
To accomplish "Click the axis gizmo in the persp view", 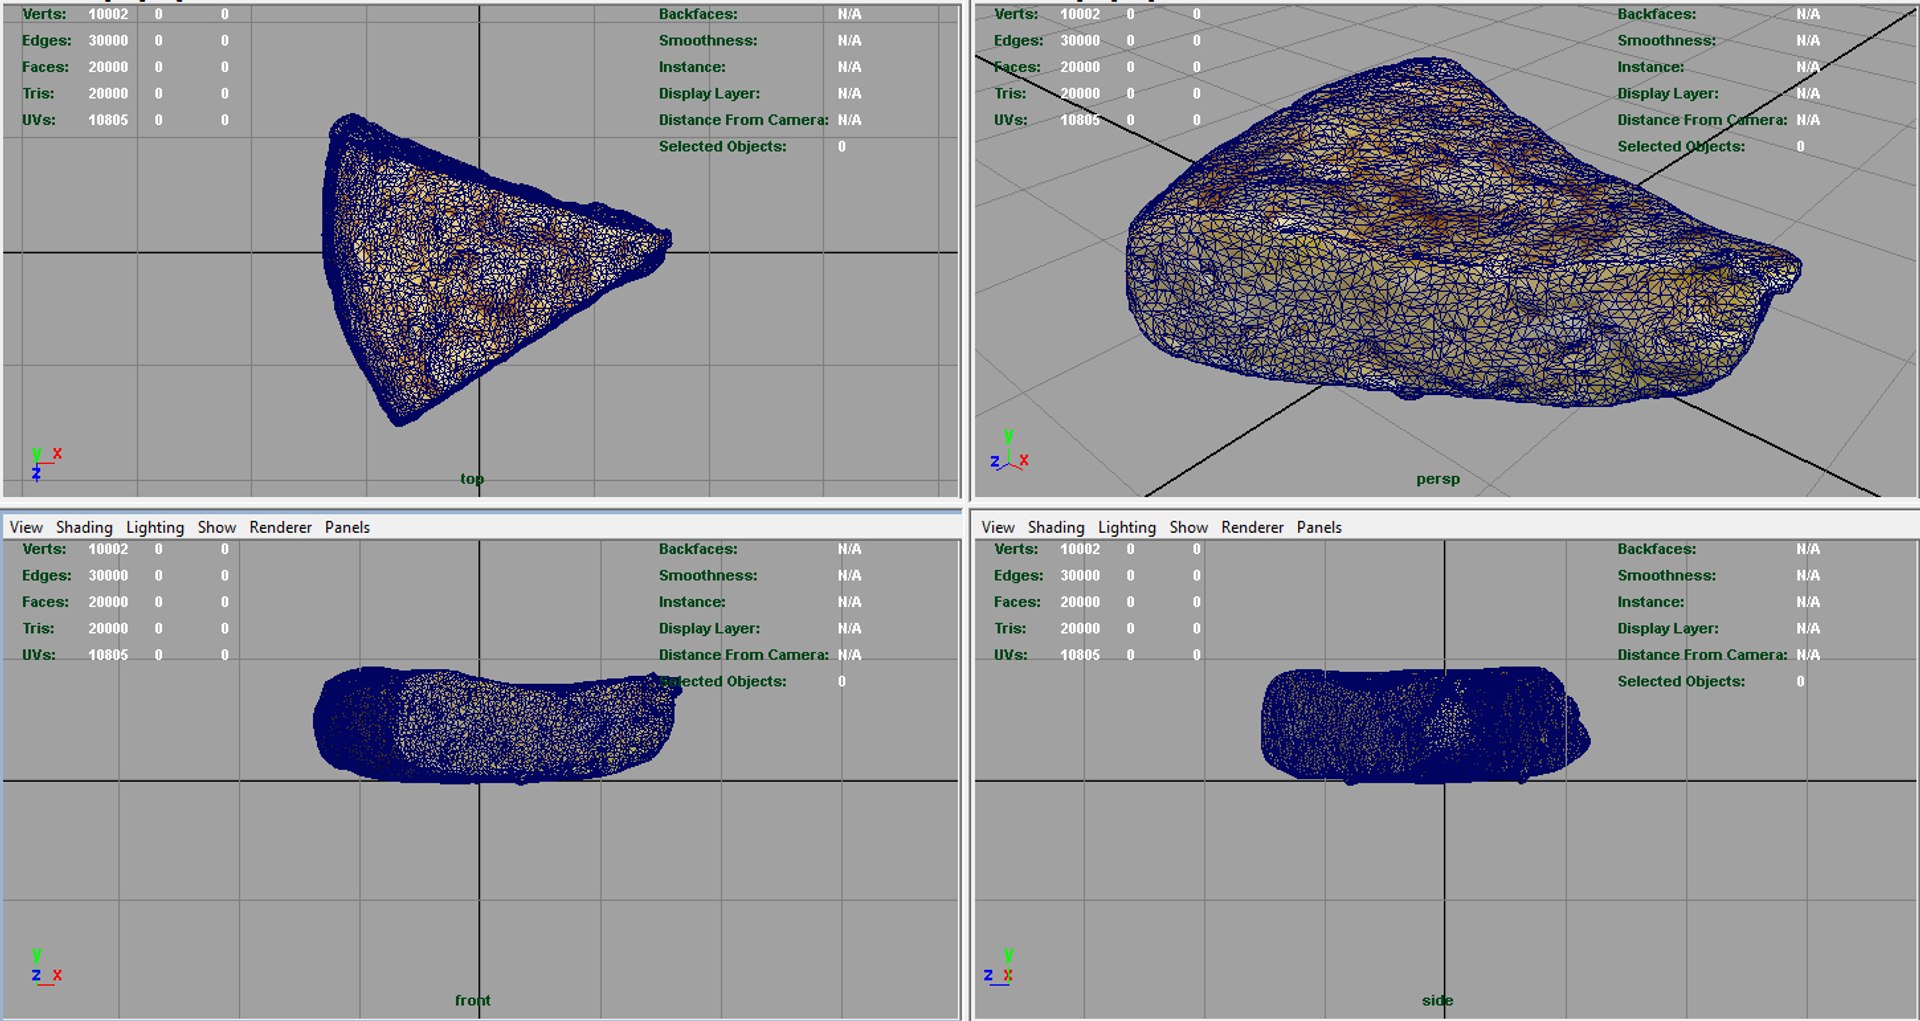I will point(1009,452).
